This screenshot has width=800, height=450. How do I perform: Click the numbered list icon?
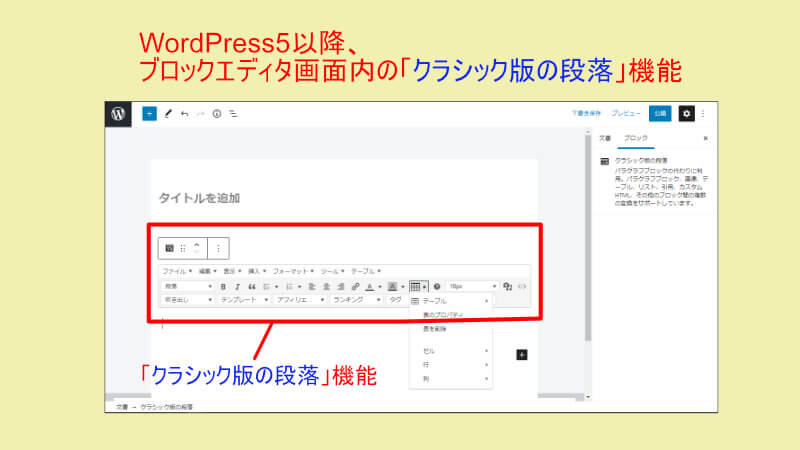pos(289,287)
